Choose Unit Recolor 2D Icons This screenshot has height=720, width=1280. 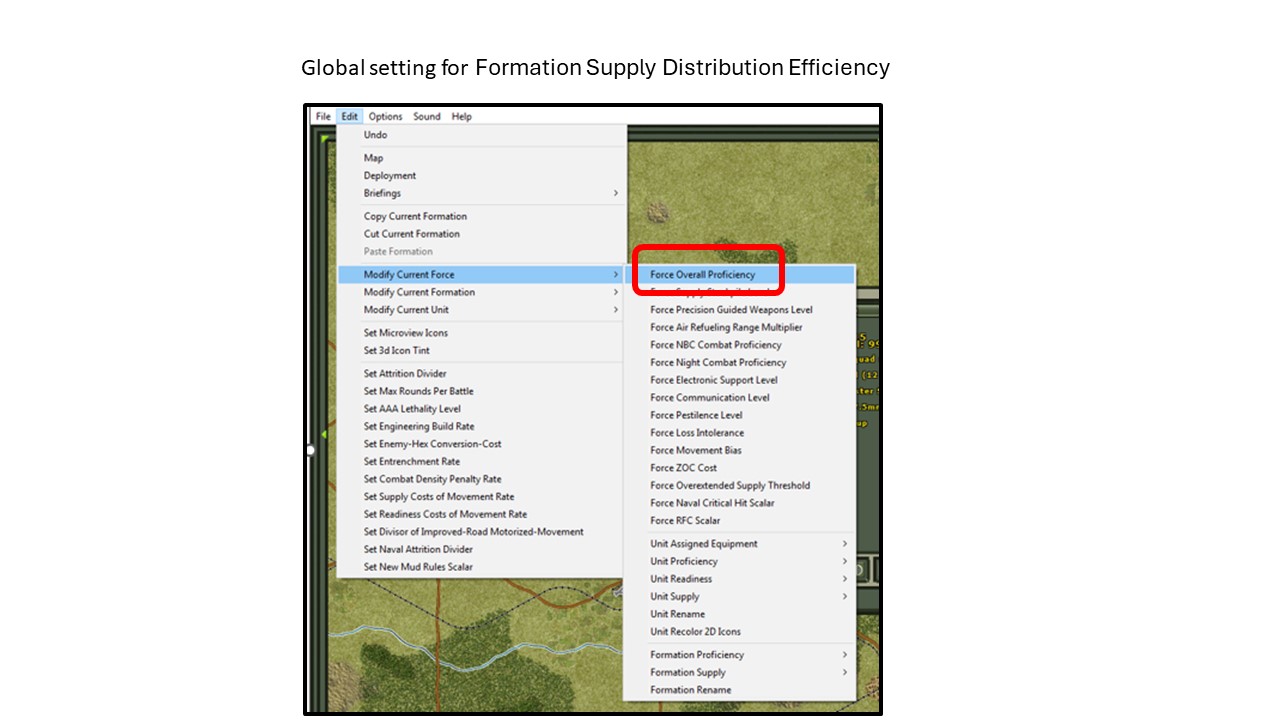pyautogui.click(x=740, y=632)
